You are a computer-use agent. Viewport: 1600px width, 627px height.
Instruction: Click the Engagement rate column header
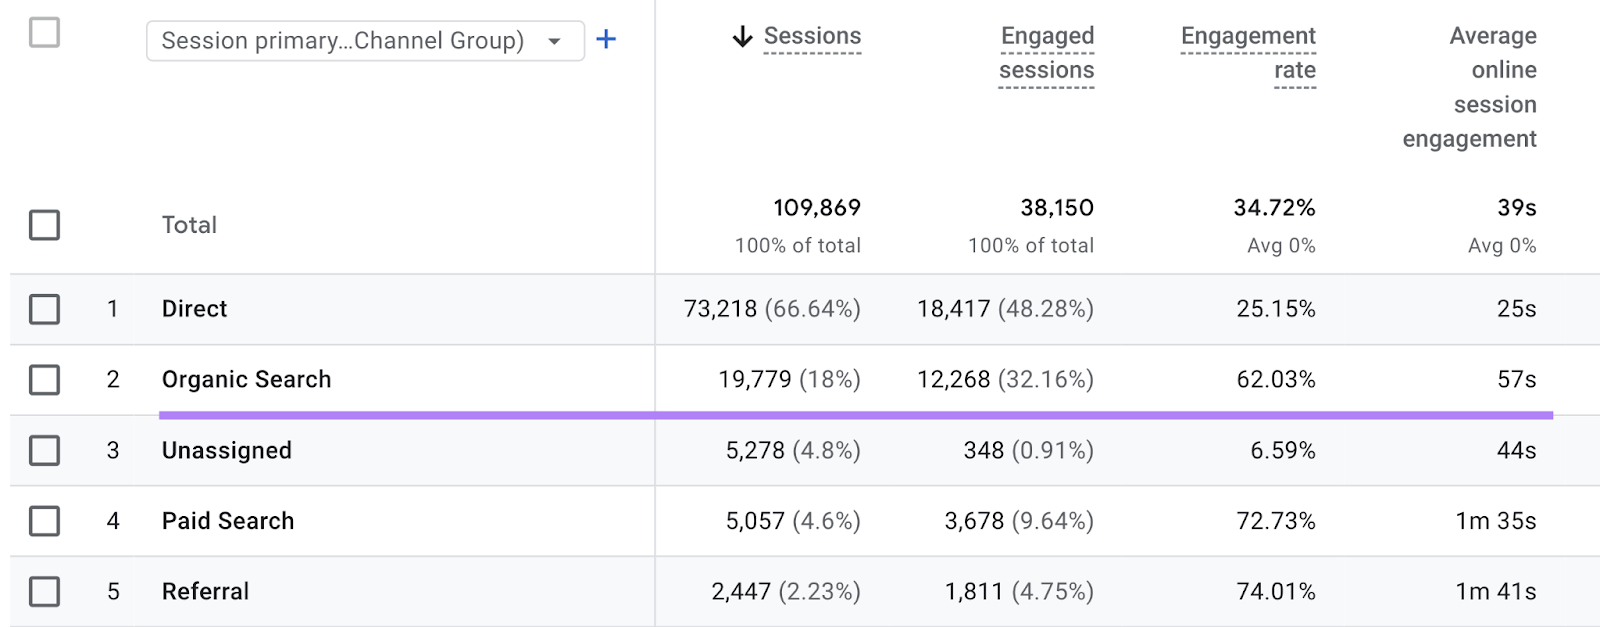1248,53
